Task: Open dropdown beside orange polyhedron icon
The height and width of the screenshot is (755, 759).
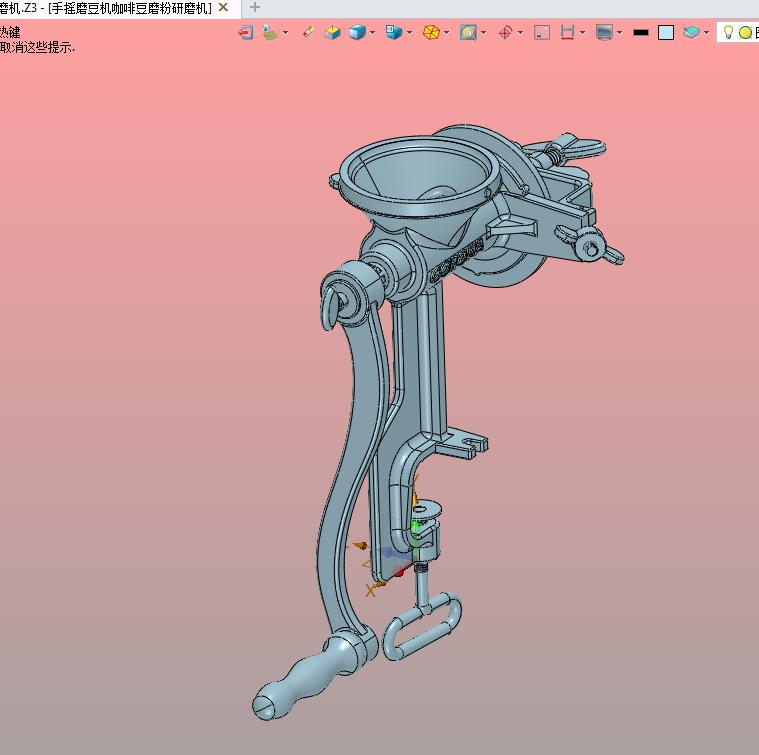Action: [446, 33]
